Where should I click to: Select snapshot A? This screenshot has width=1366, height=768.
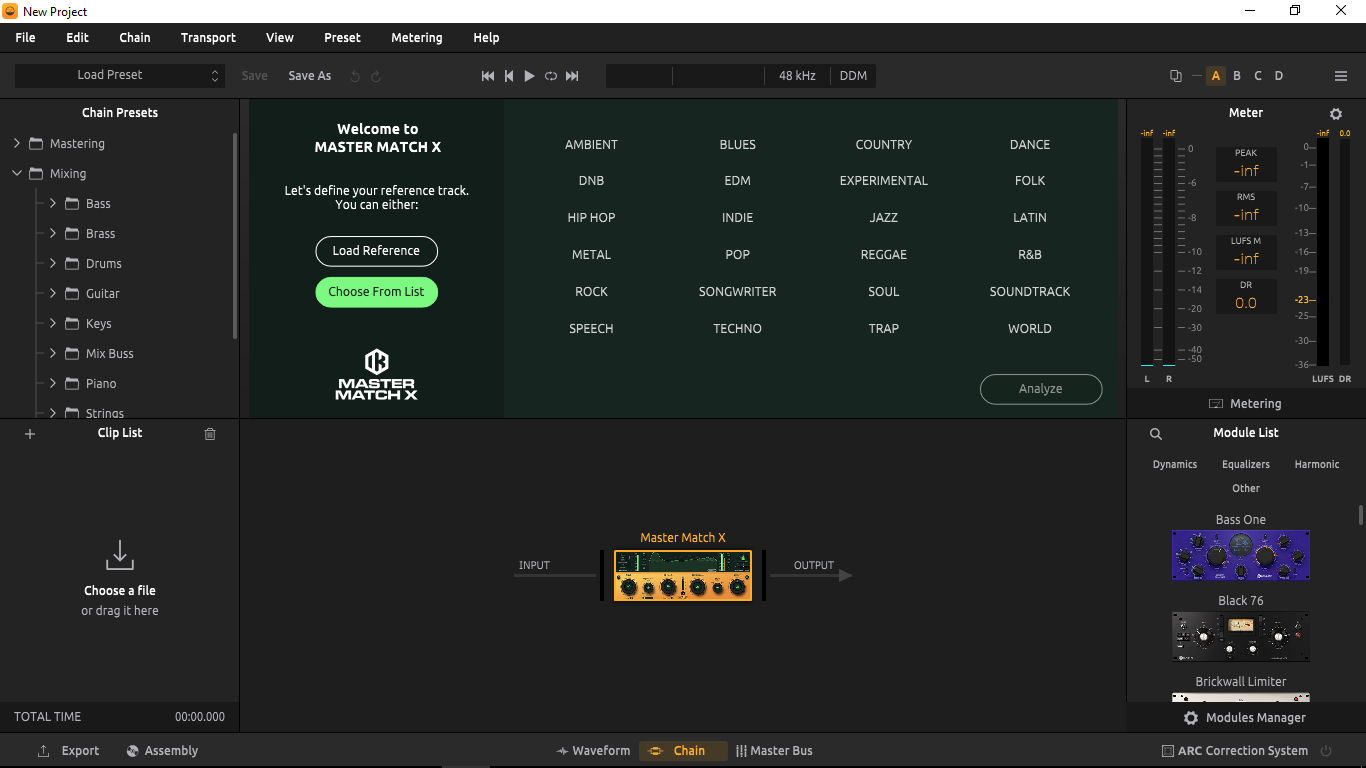tap(1216, 76)
